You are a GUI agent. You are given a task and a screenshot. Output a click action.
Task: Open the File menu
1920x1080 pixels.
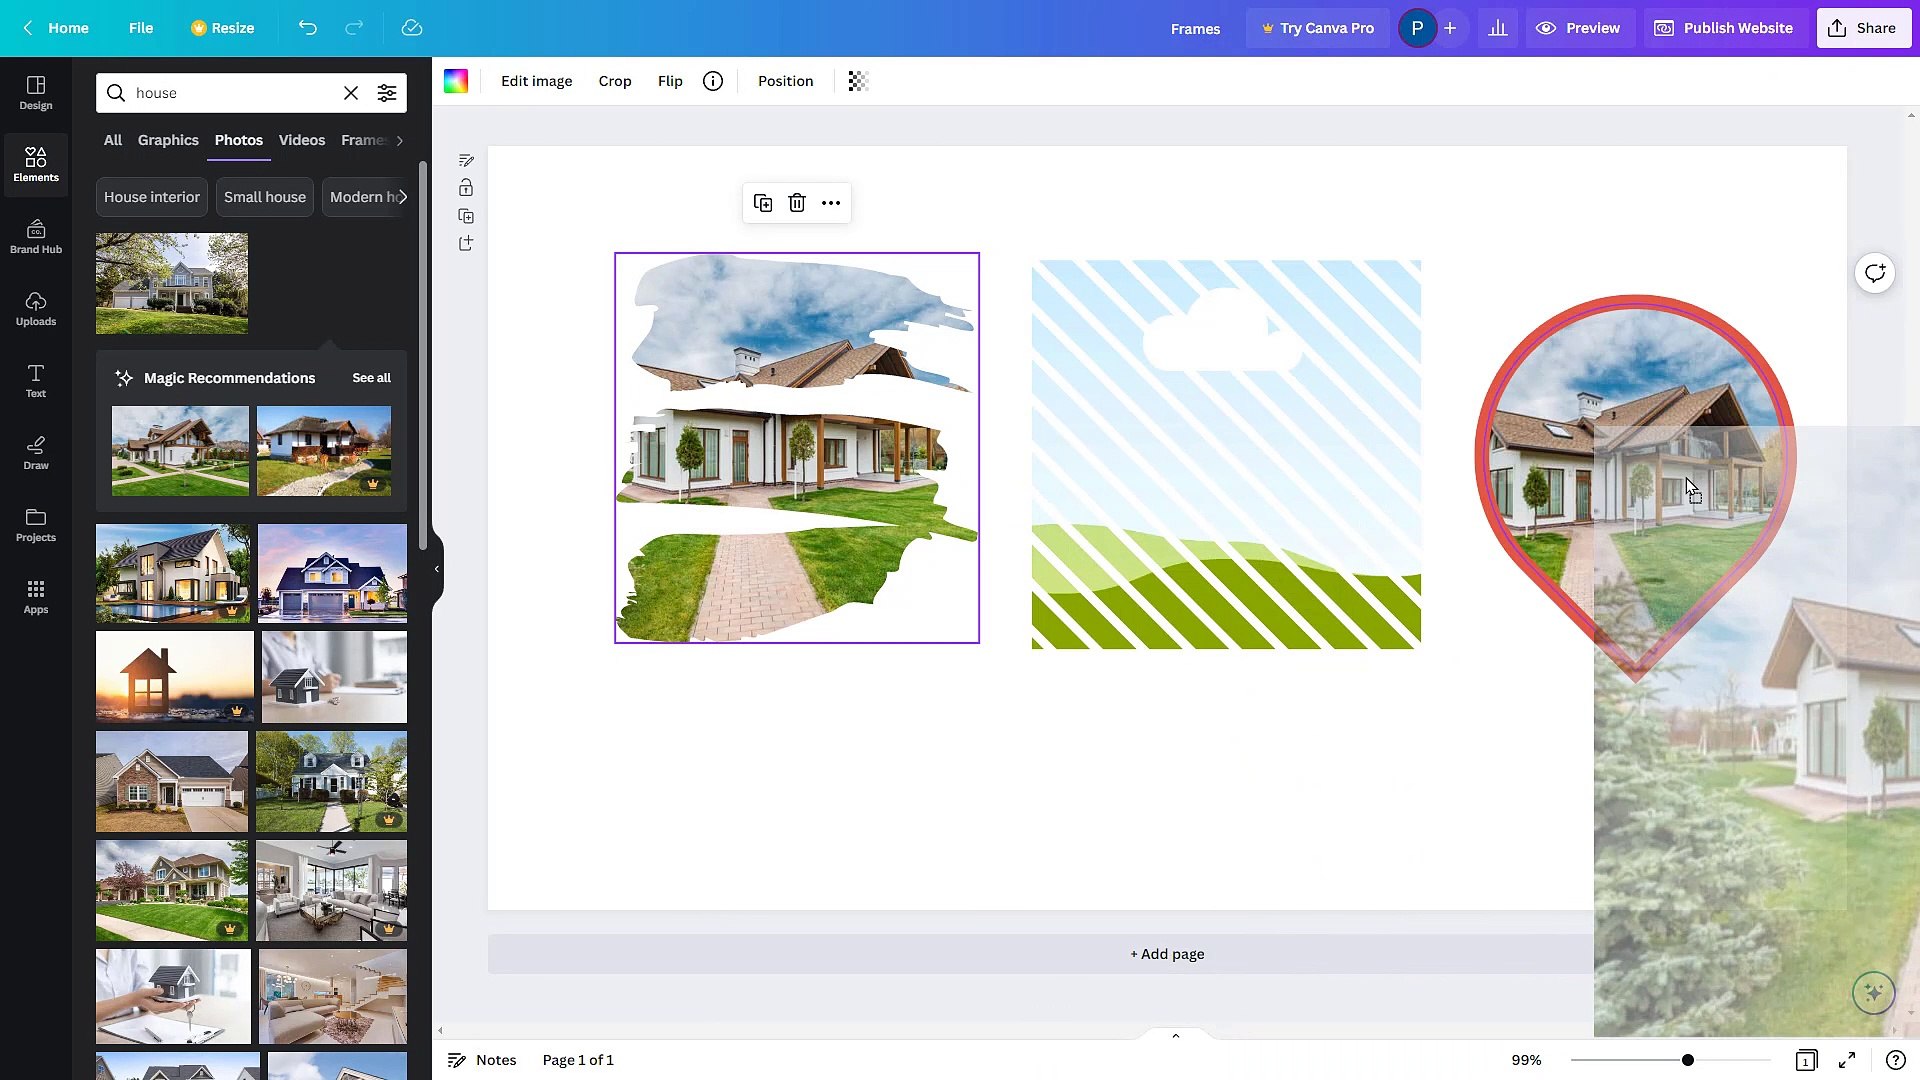141,28
